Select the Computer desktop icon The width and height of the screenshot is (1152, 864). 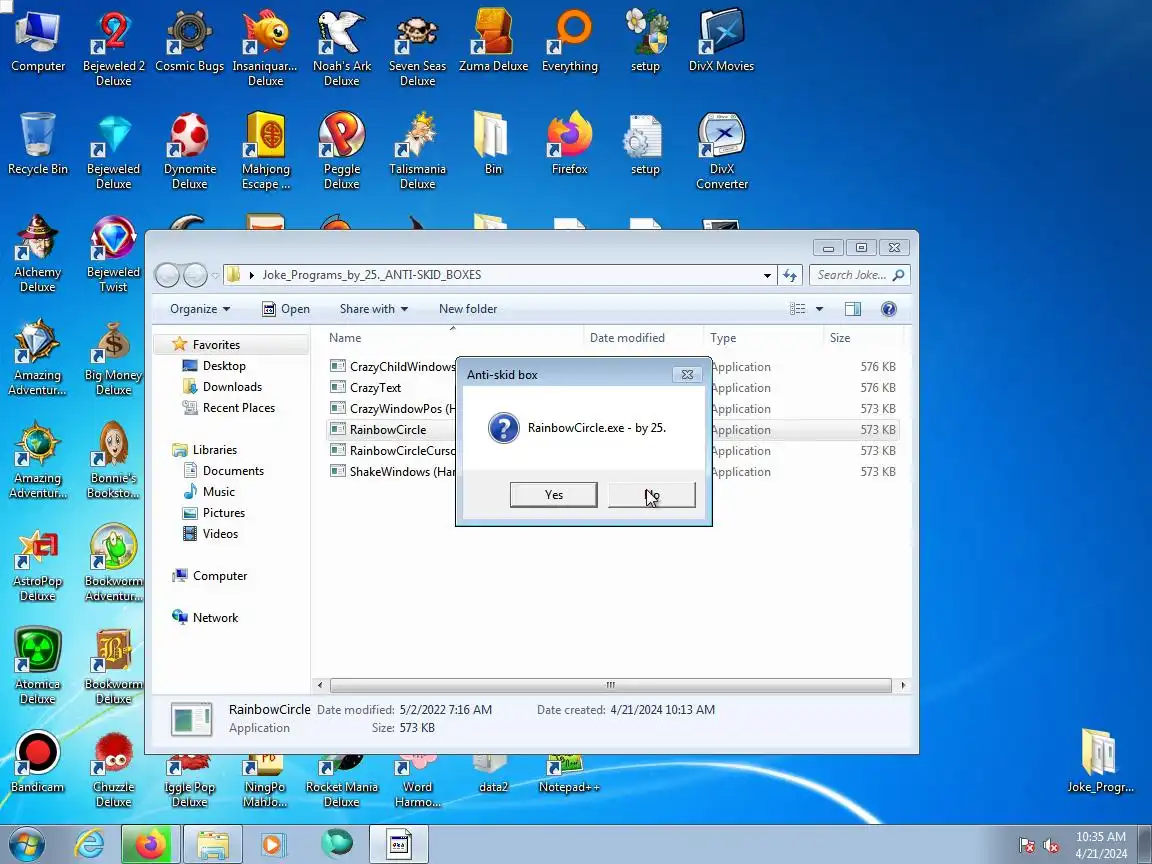[37, 42]
